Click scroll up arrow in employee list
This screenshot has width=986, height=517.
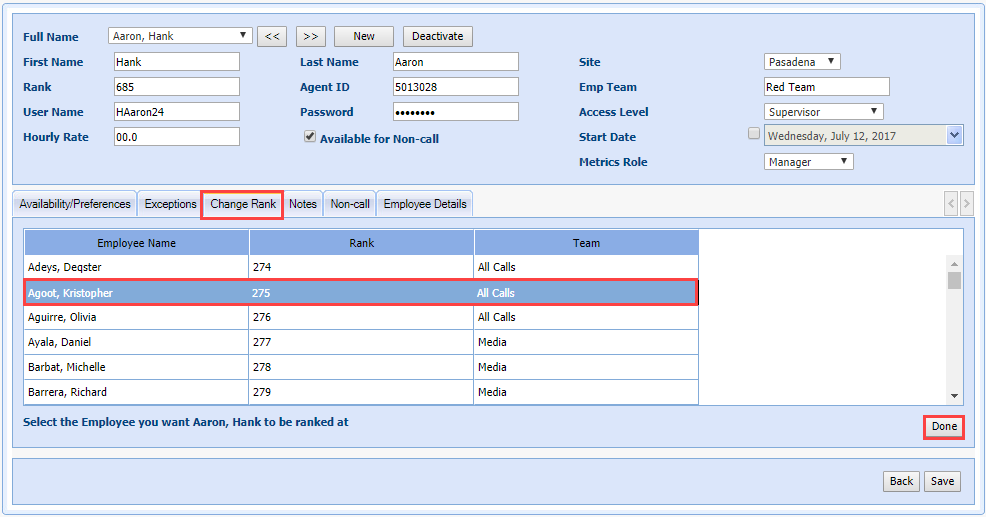tap(954, 263)
